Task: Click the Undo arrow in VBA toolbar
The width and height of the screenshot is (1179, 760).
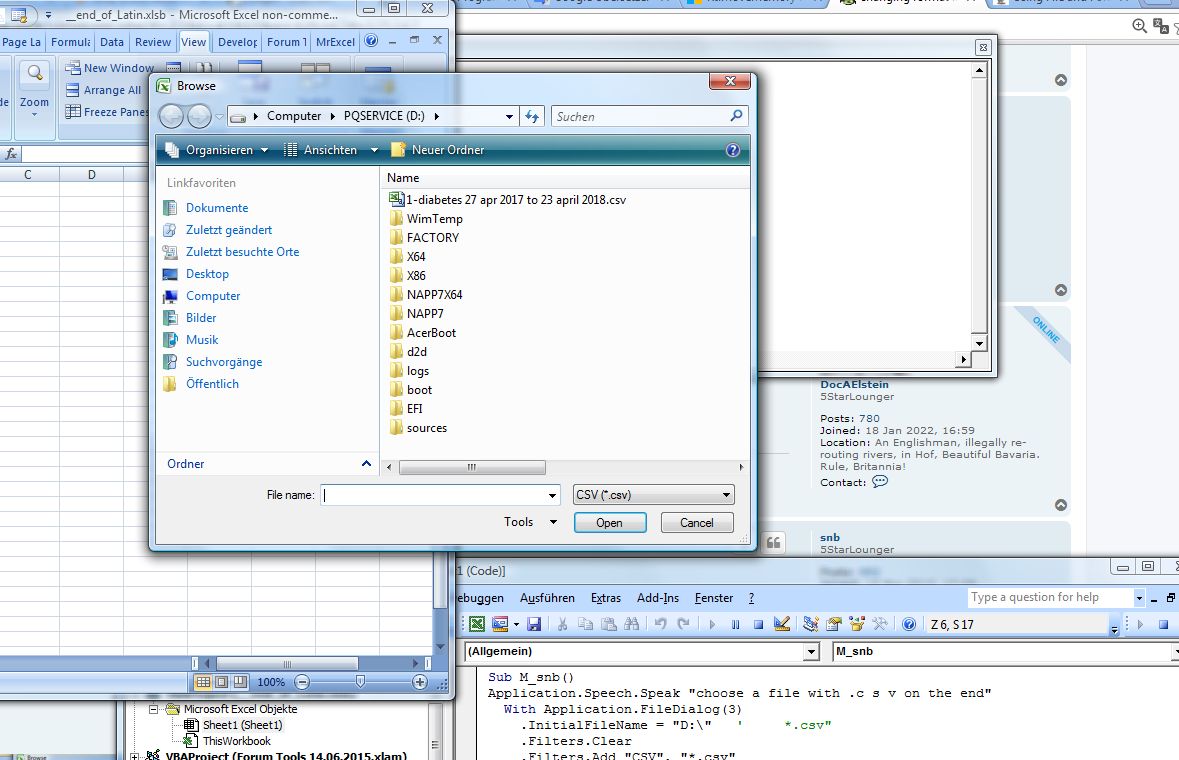Action: 660,624
